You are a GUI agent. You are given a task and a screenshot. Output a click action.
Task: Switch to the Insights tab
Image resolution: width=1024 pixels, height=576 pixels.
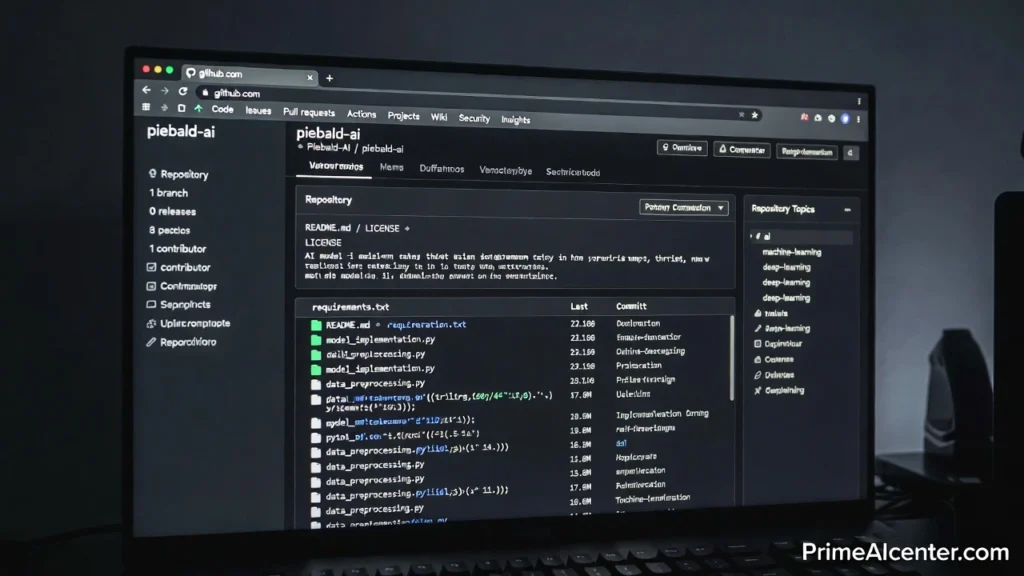tap(515, 120)
